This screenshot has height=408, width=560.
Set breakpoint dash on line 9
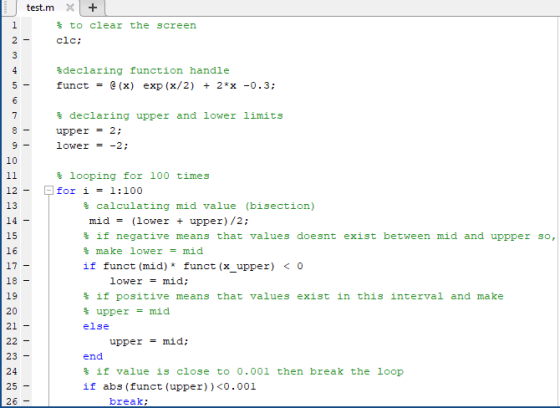[x=26, y=145]
